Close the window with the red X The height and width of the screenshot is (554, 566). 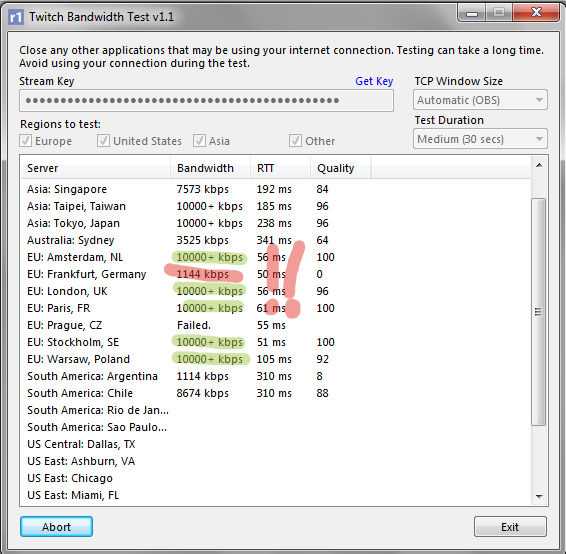coord(536,13)
